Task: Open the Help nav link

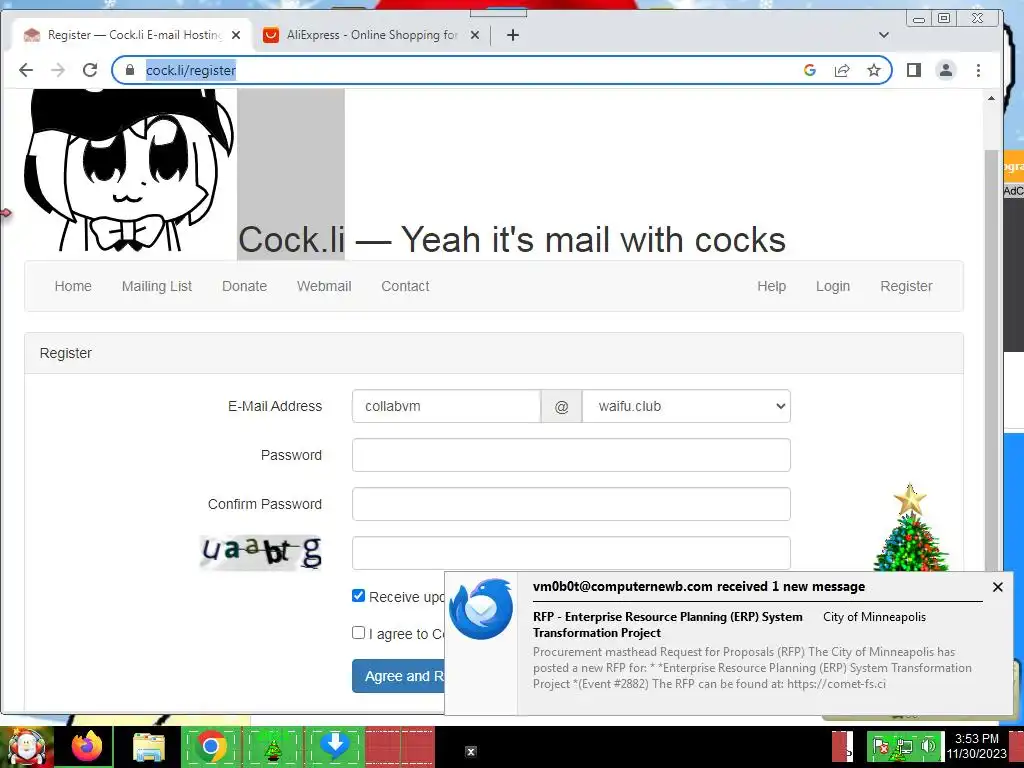Action: (x=771, y=286)
